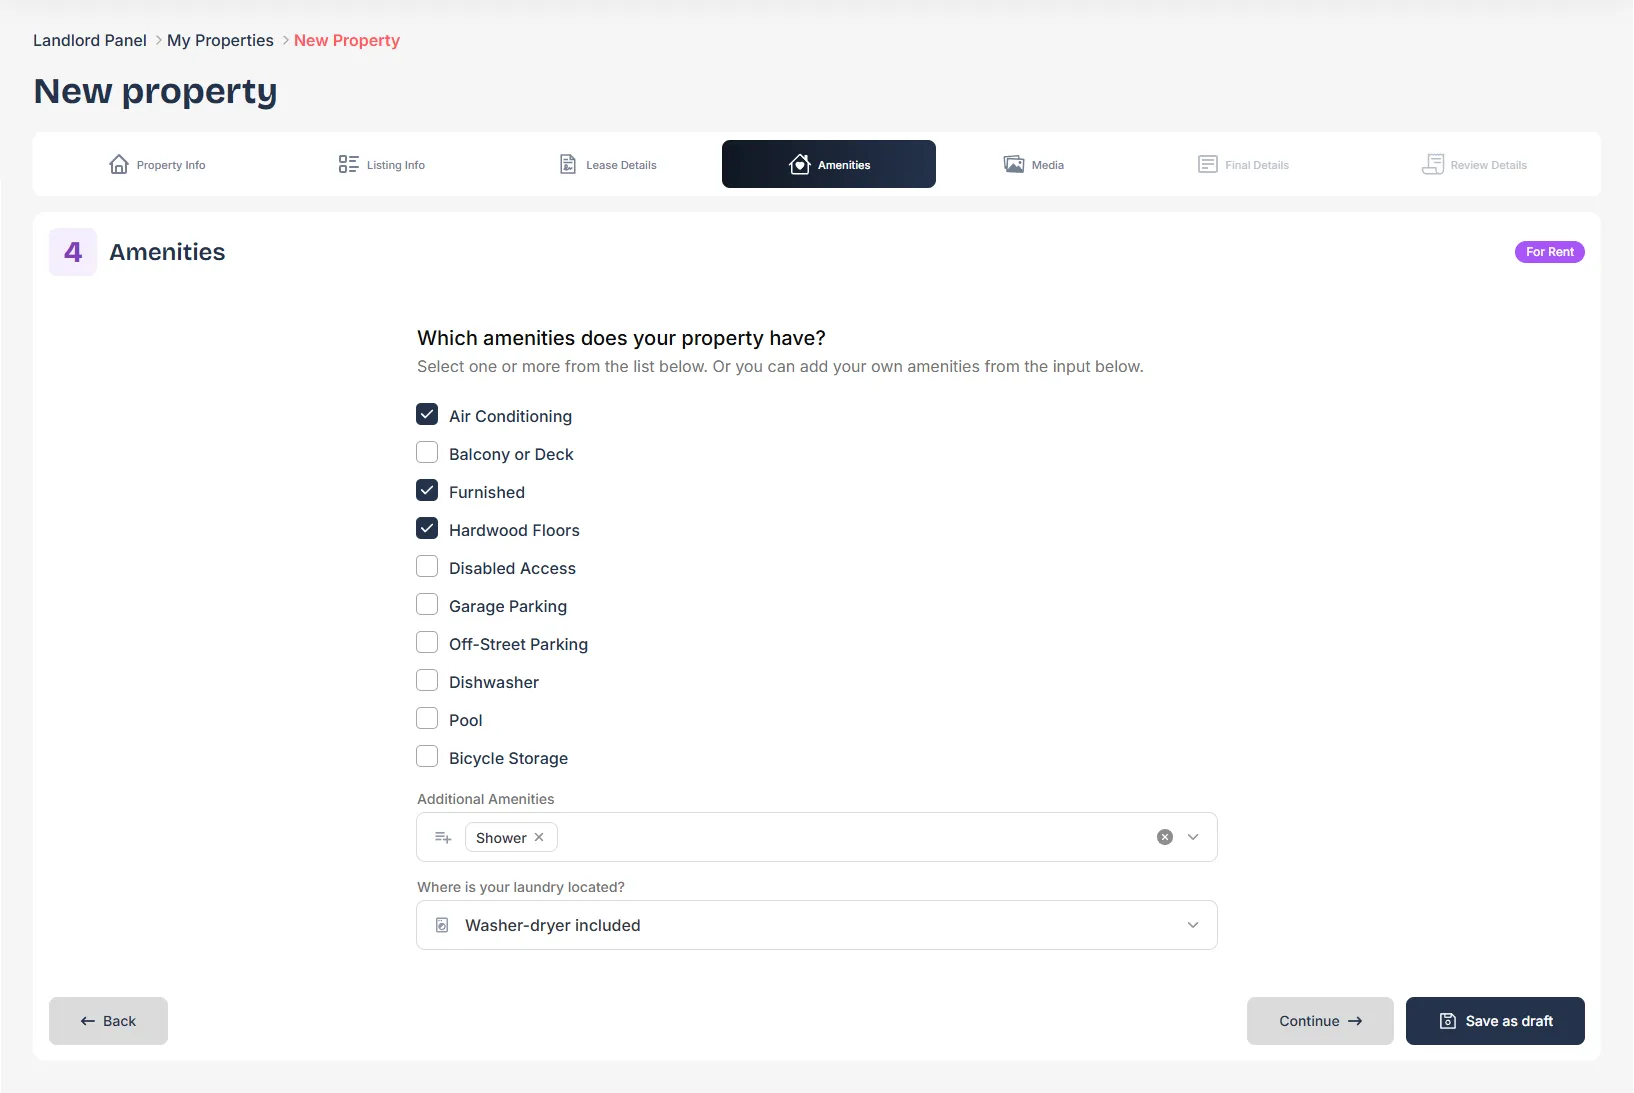Go to the Listing Info step tab
1634x1093 pixels.
[381, 164]
